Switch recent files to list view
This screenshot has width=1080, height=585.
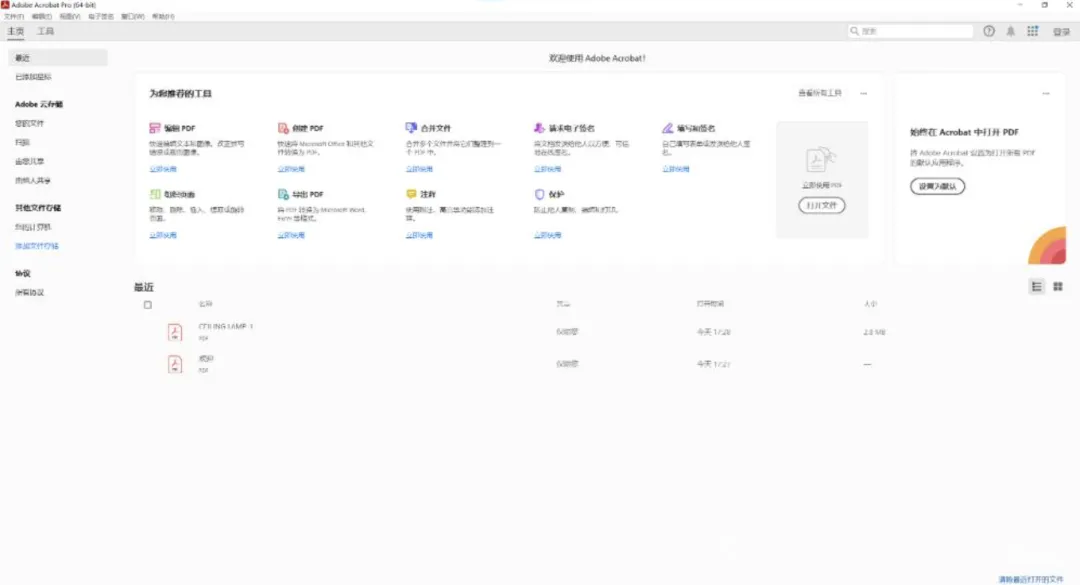click(1037, 287)
